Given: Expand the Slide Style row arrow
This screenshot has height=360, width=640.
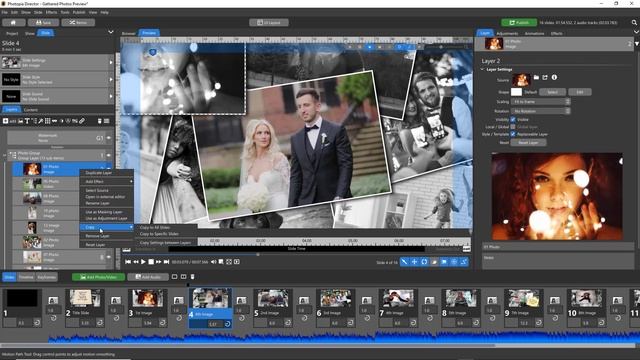Looking at the screenshot, I should 111,80.
